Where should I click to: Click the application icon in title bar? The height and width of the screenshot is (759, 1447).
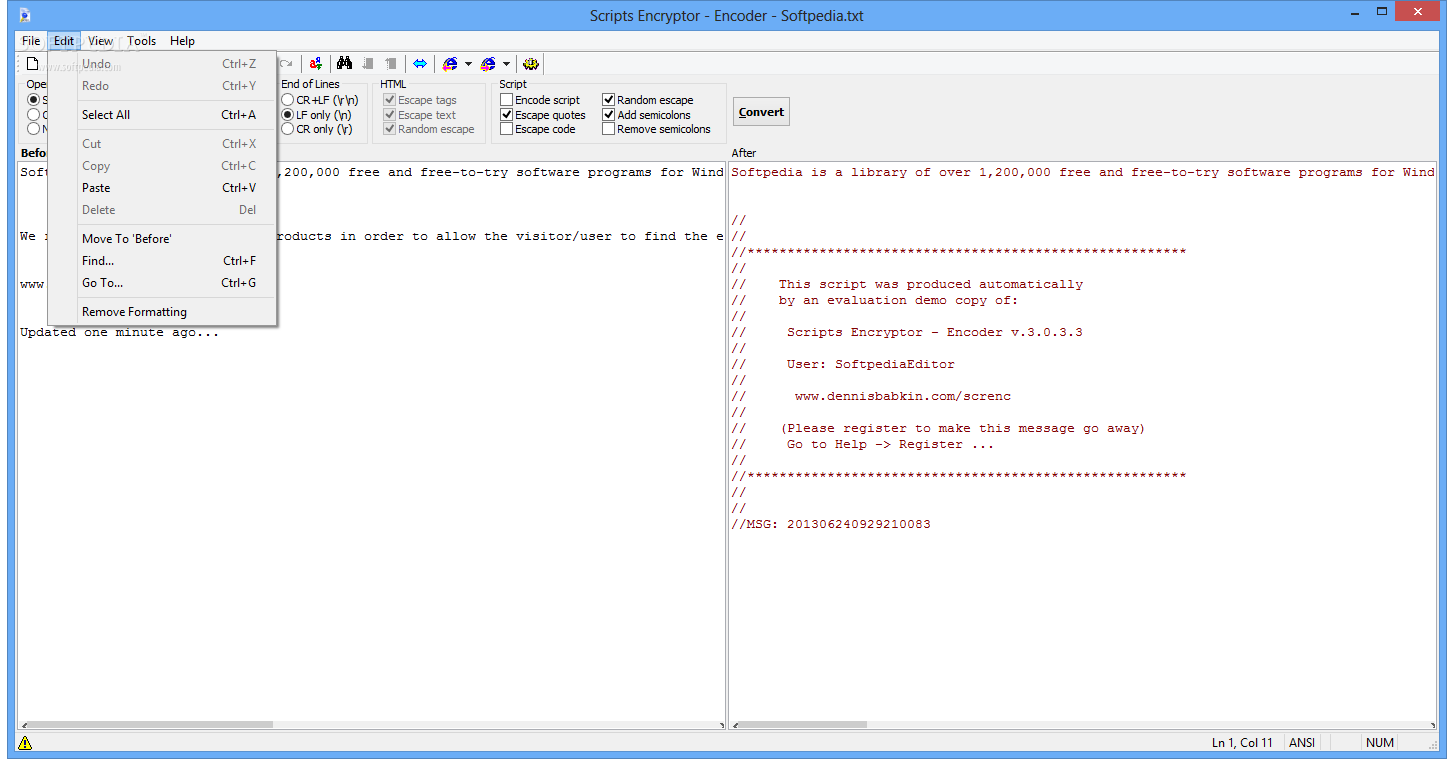24,15
